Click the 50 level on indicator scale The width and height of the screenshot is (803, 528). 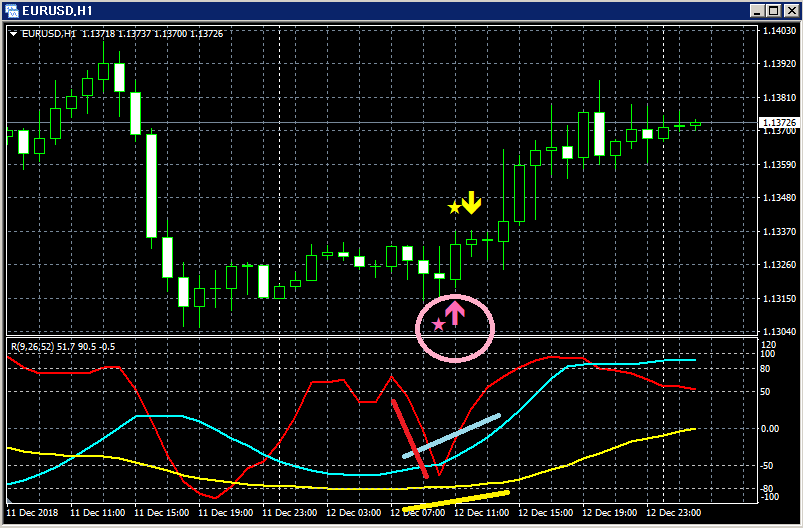click(x=765, y=392)
